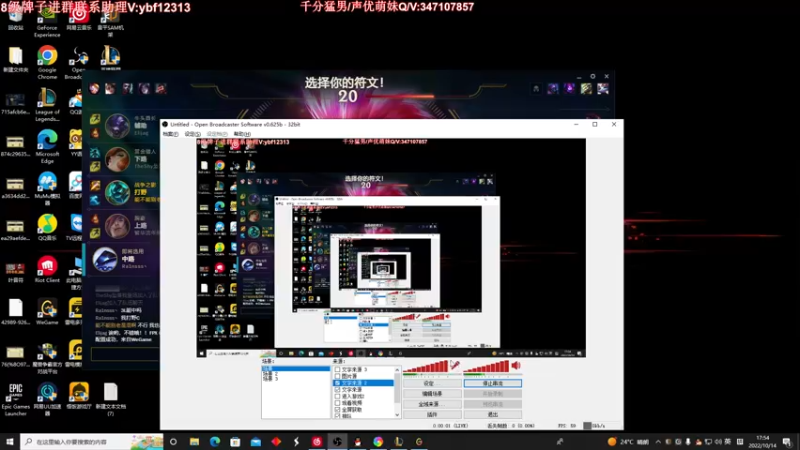Screen dimensions: 800x450
Task: Open Task View from taskbar
Action: click(173, 441)
